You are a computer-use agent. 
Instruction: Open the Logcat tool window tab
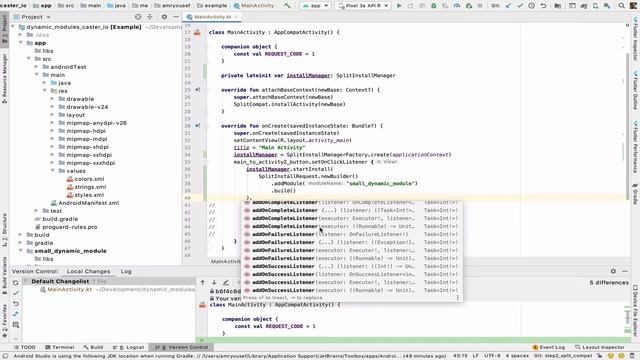tap(129, 347)
